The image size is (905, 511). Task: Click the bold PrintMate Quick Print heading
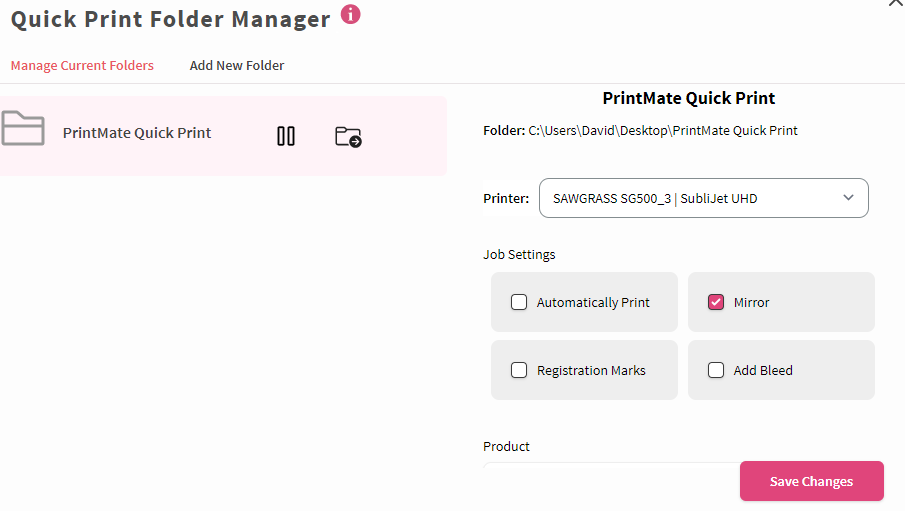[x=689, y=98]
